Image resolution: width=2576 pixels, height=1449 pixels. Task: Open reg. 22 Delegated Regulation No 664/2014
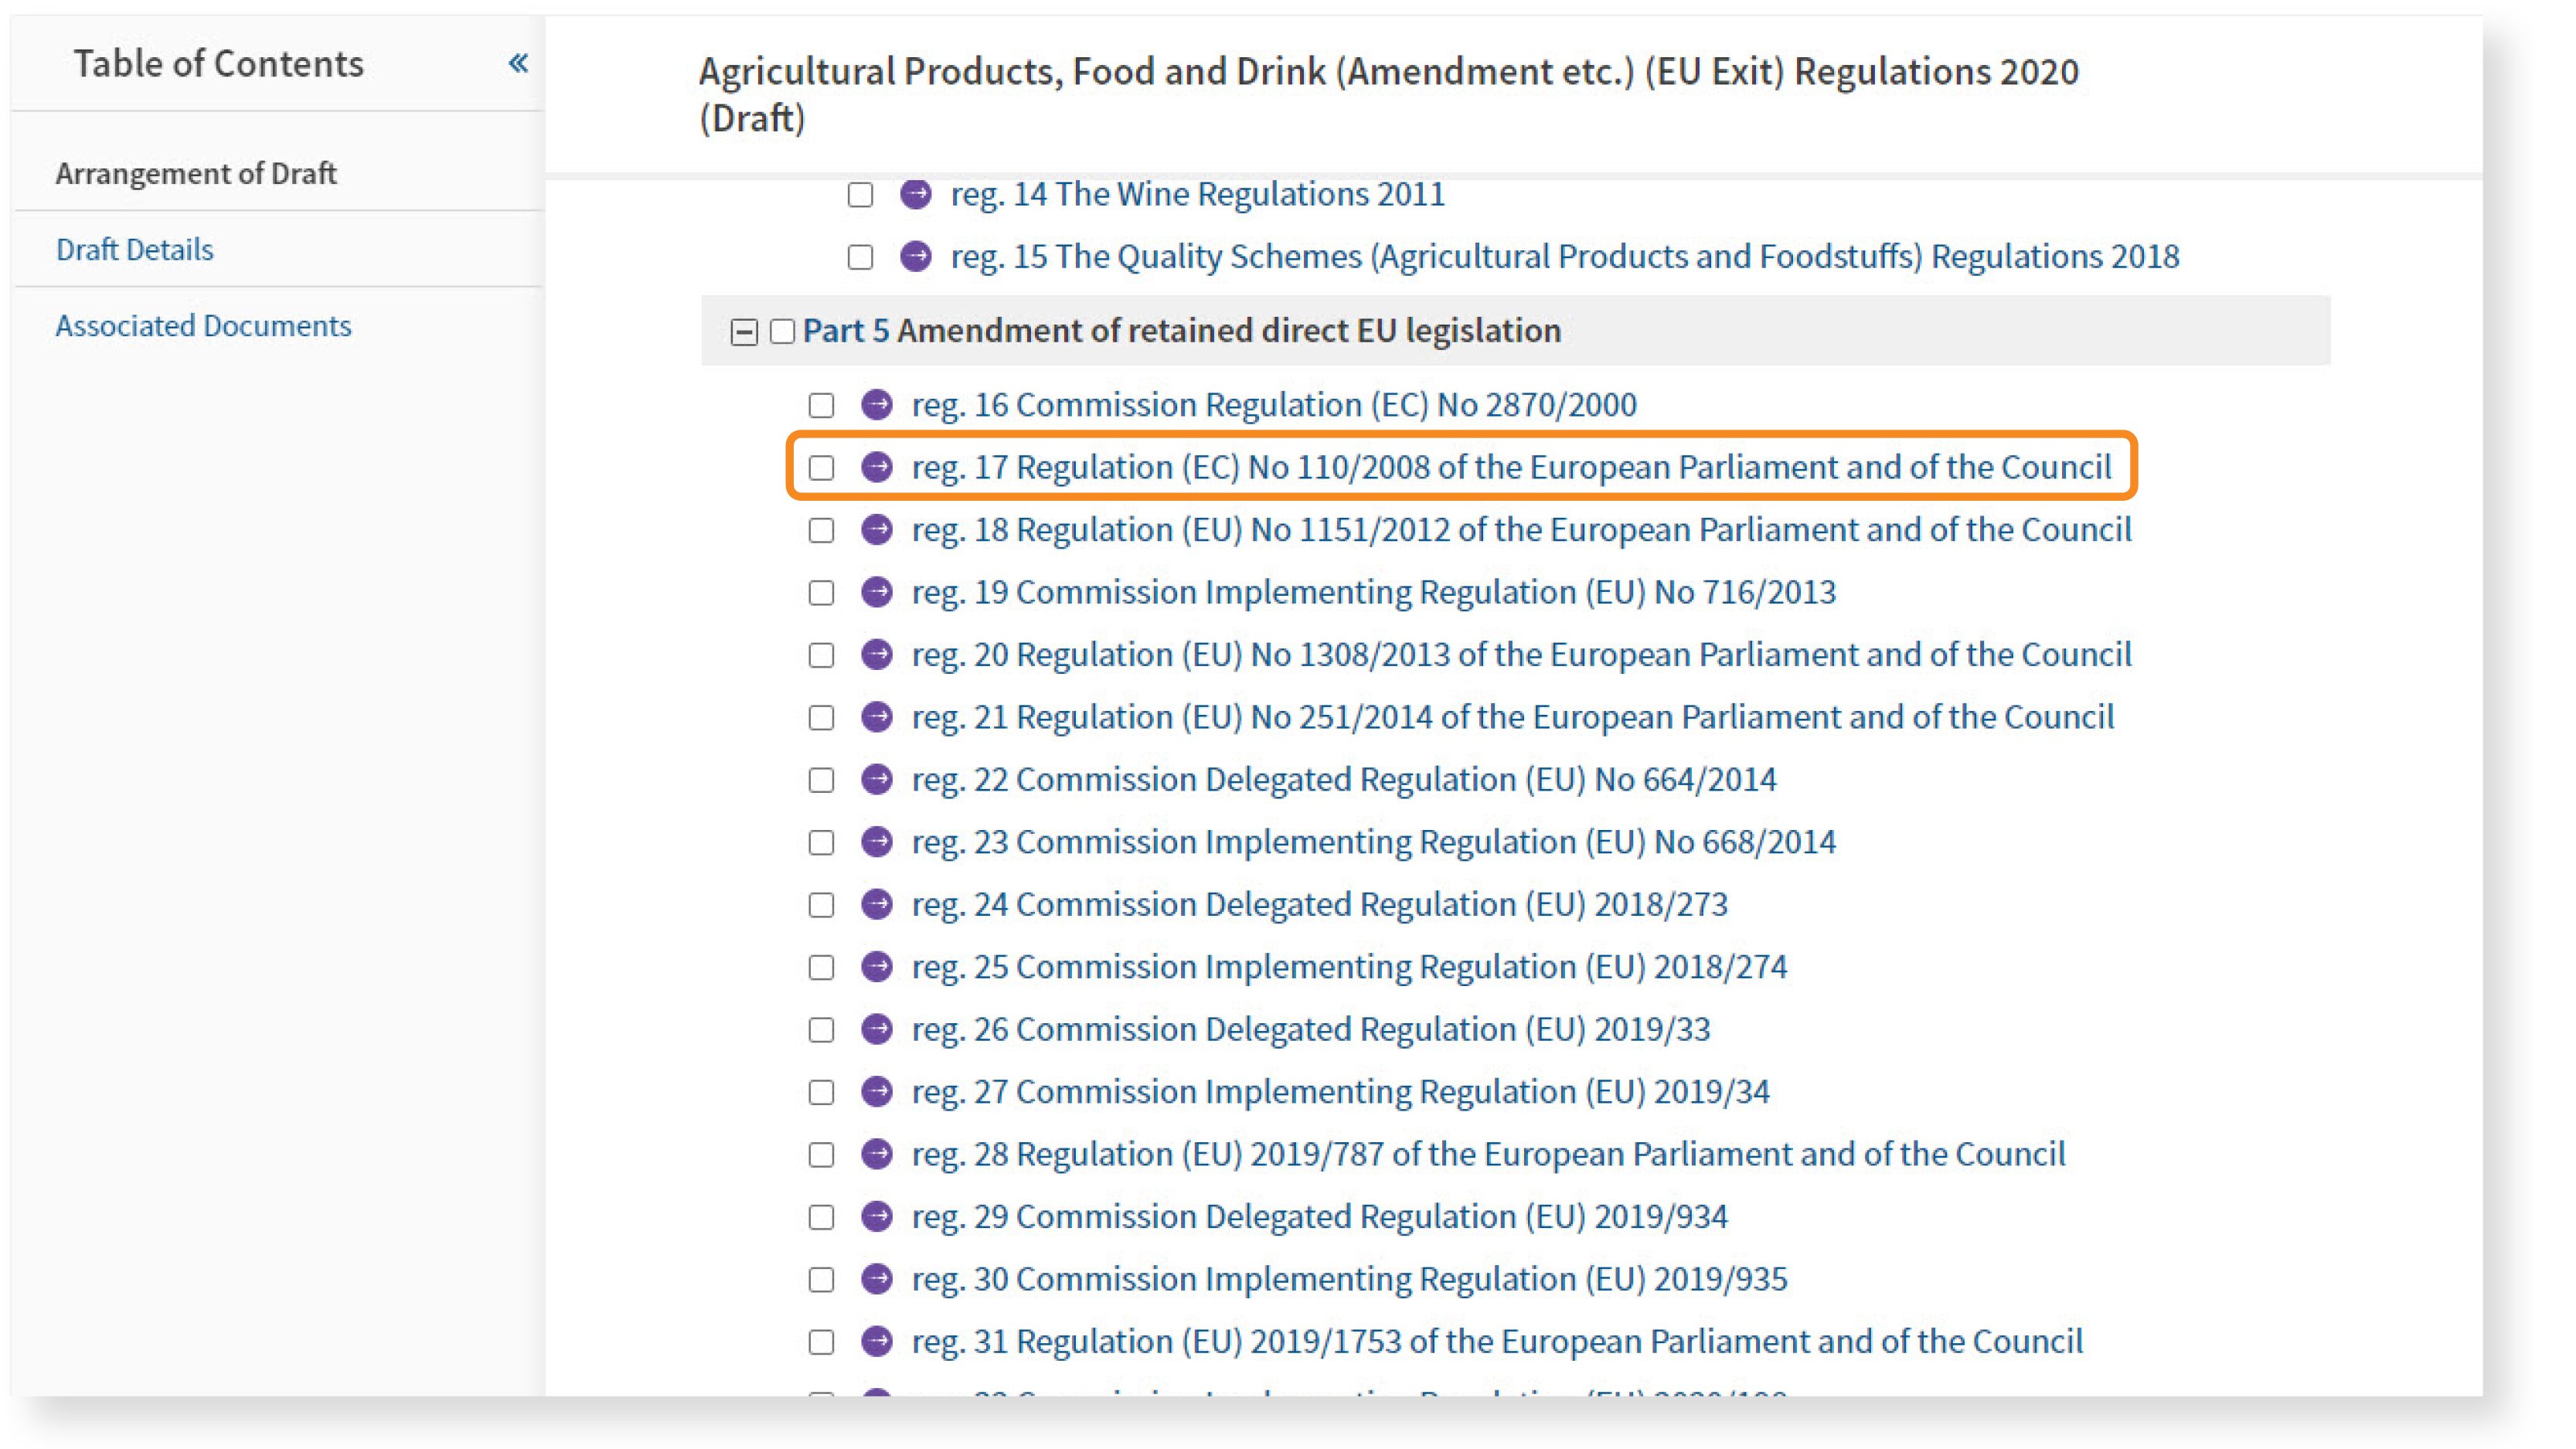pyautogui.click(x=1344, y=780)
